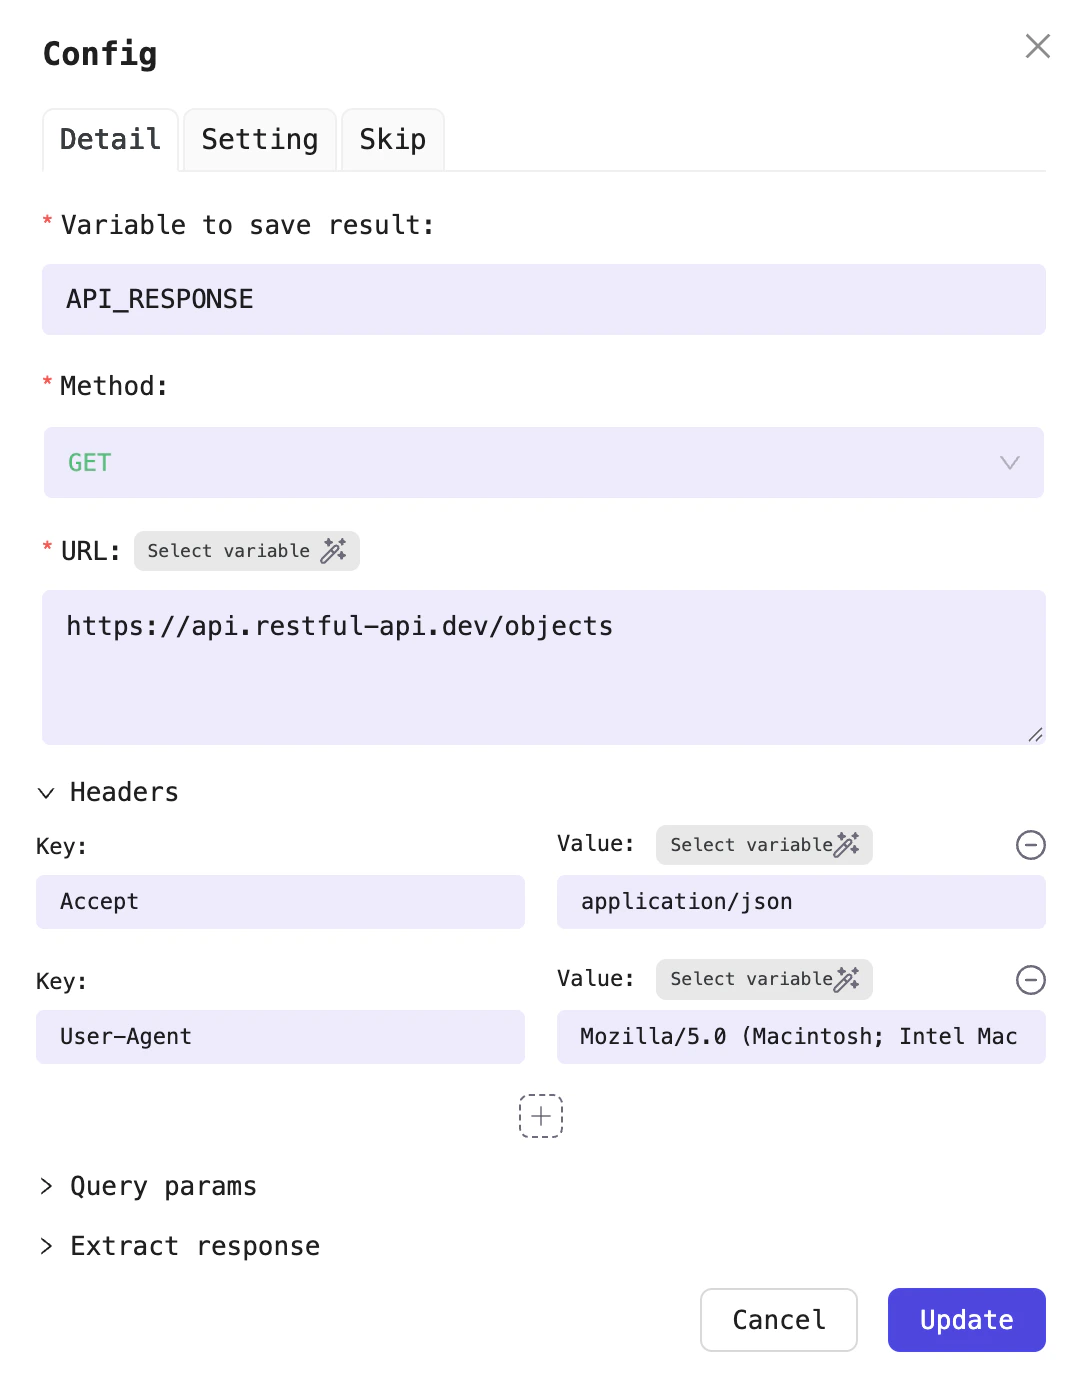Remove the User-Agent header using its minus icon
This screenshot has width=1078, height=1380.
1031,980
